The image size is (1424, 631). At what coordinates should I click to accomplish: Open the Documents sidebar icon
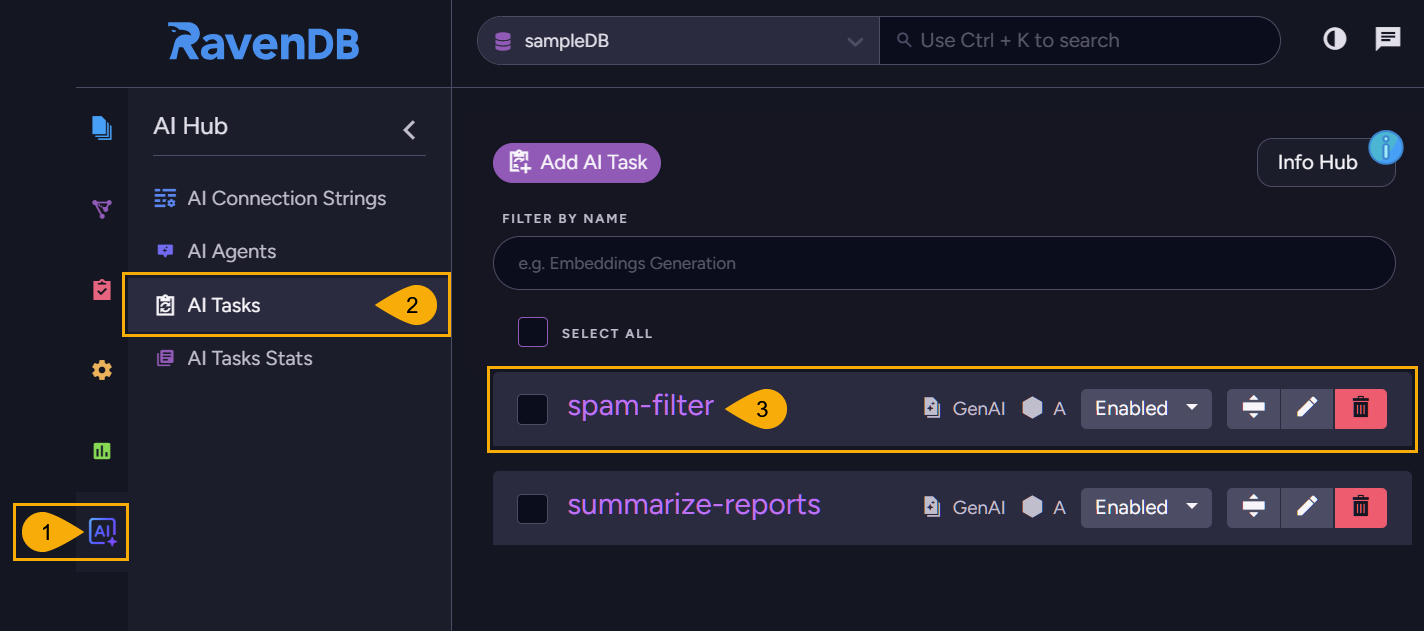[102, 128]
